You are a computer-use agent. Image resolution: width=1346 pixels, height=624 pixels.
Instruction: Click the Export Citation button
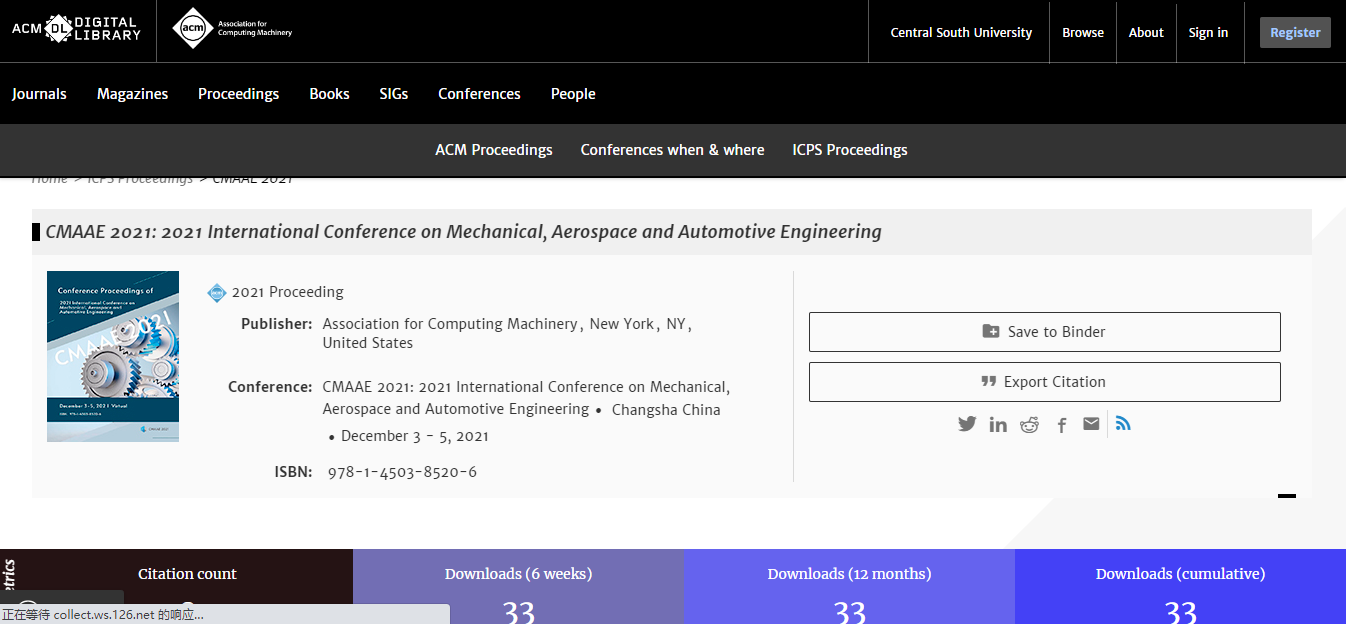pos(1044,382)
